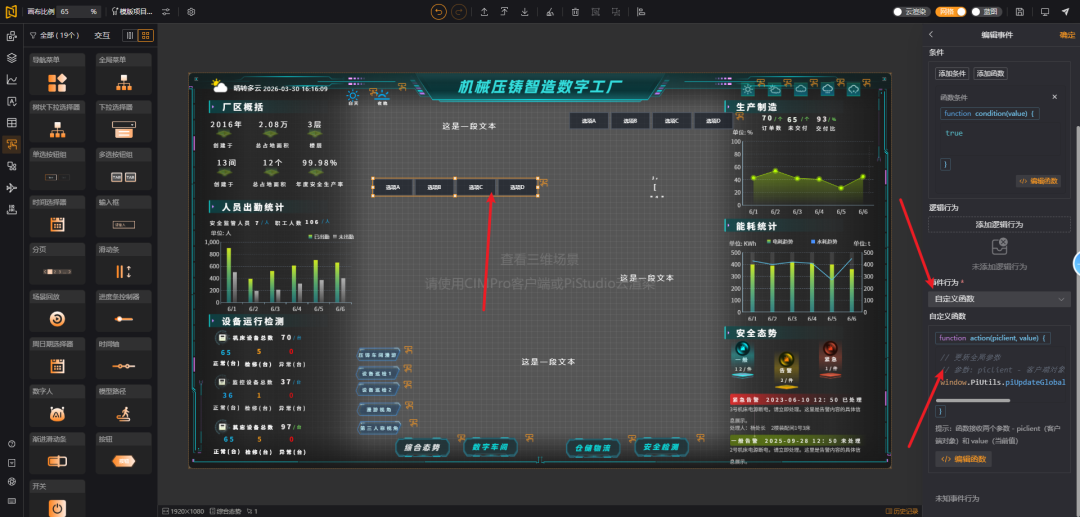Go back with the left chevron beside 编辑事件
Screen dimensions: 1080x517
(931, 34)
